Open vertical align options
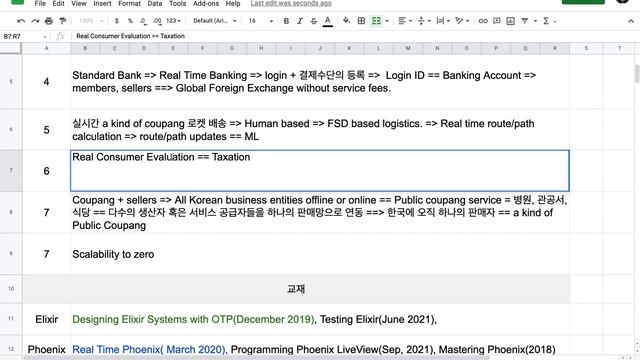The image size is (640, 360). pos(424,21)
